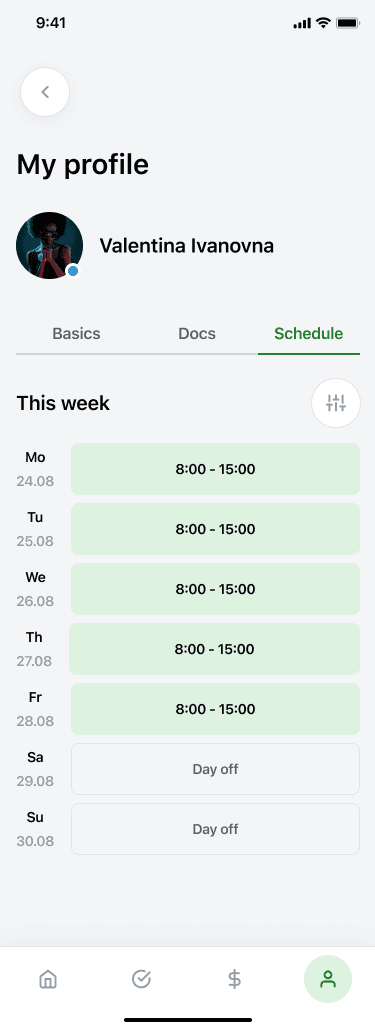
Task: Open Tuesday 25.08 shift slot
Action: pos(215,529)
